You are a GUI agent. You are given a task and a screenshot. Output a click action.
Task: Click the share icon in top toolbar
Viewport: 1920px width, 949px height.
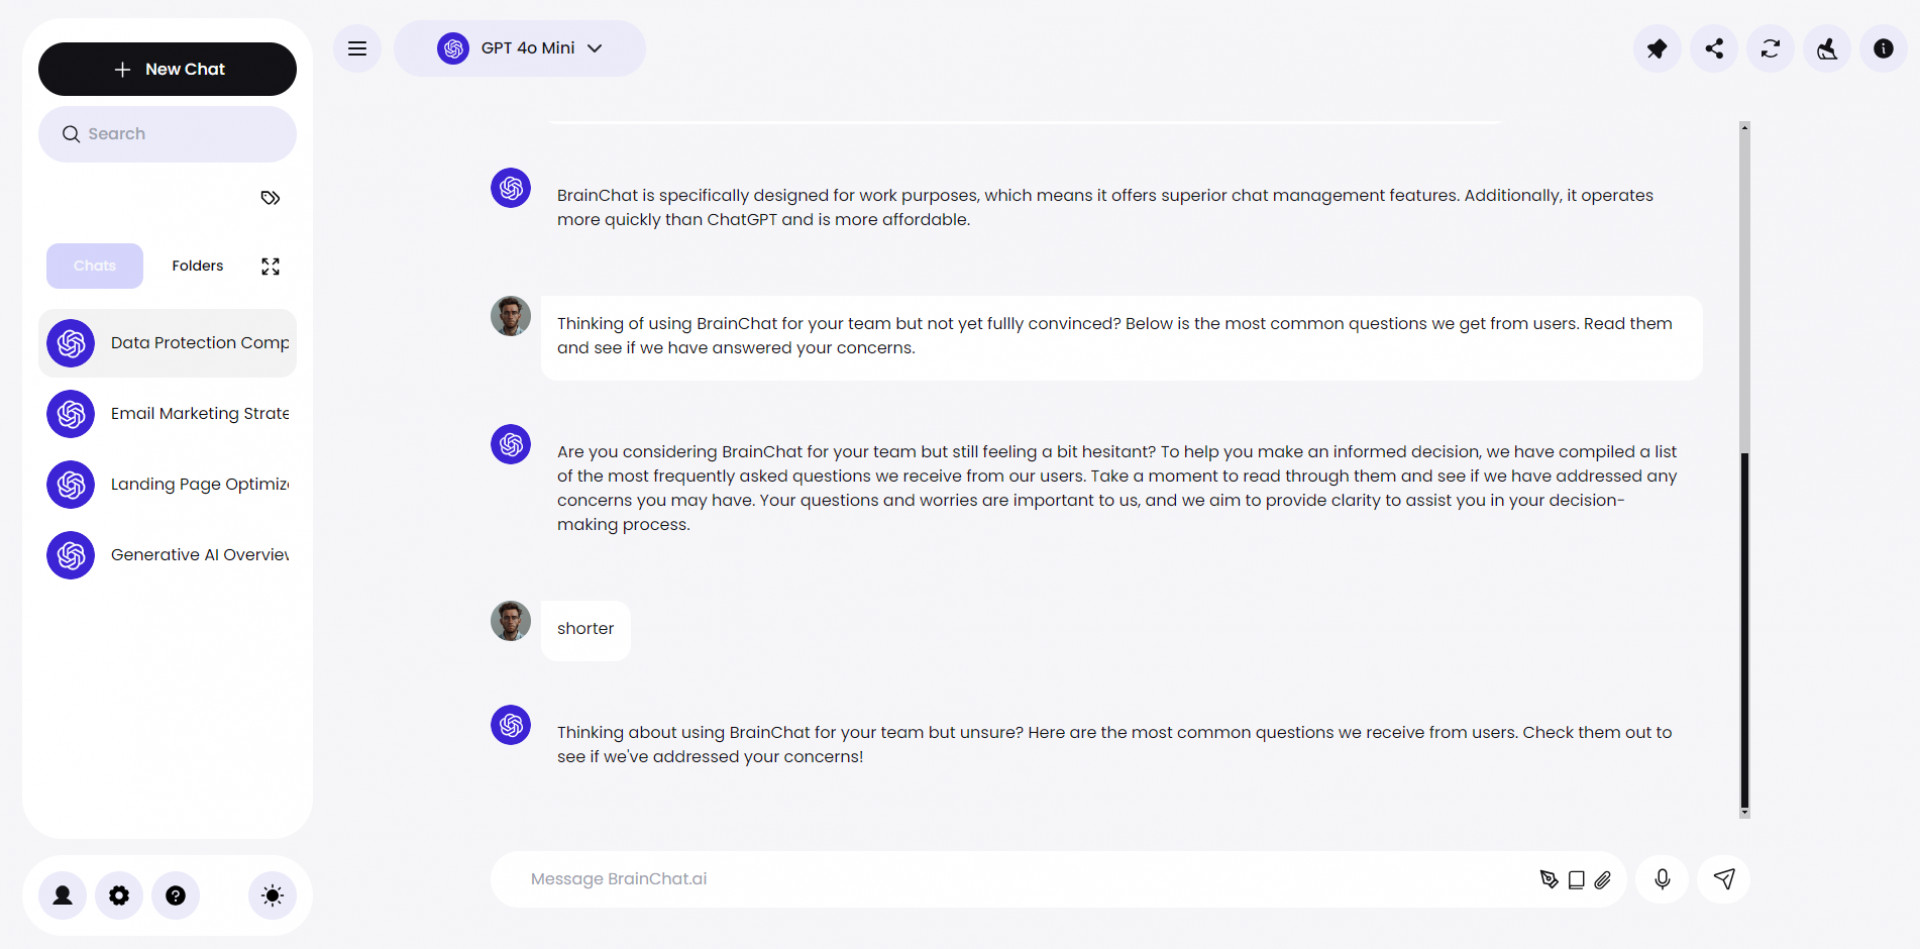pyautogui.click(x=1714, y=48)
